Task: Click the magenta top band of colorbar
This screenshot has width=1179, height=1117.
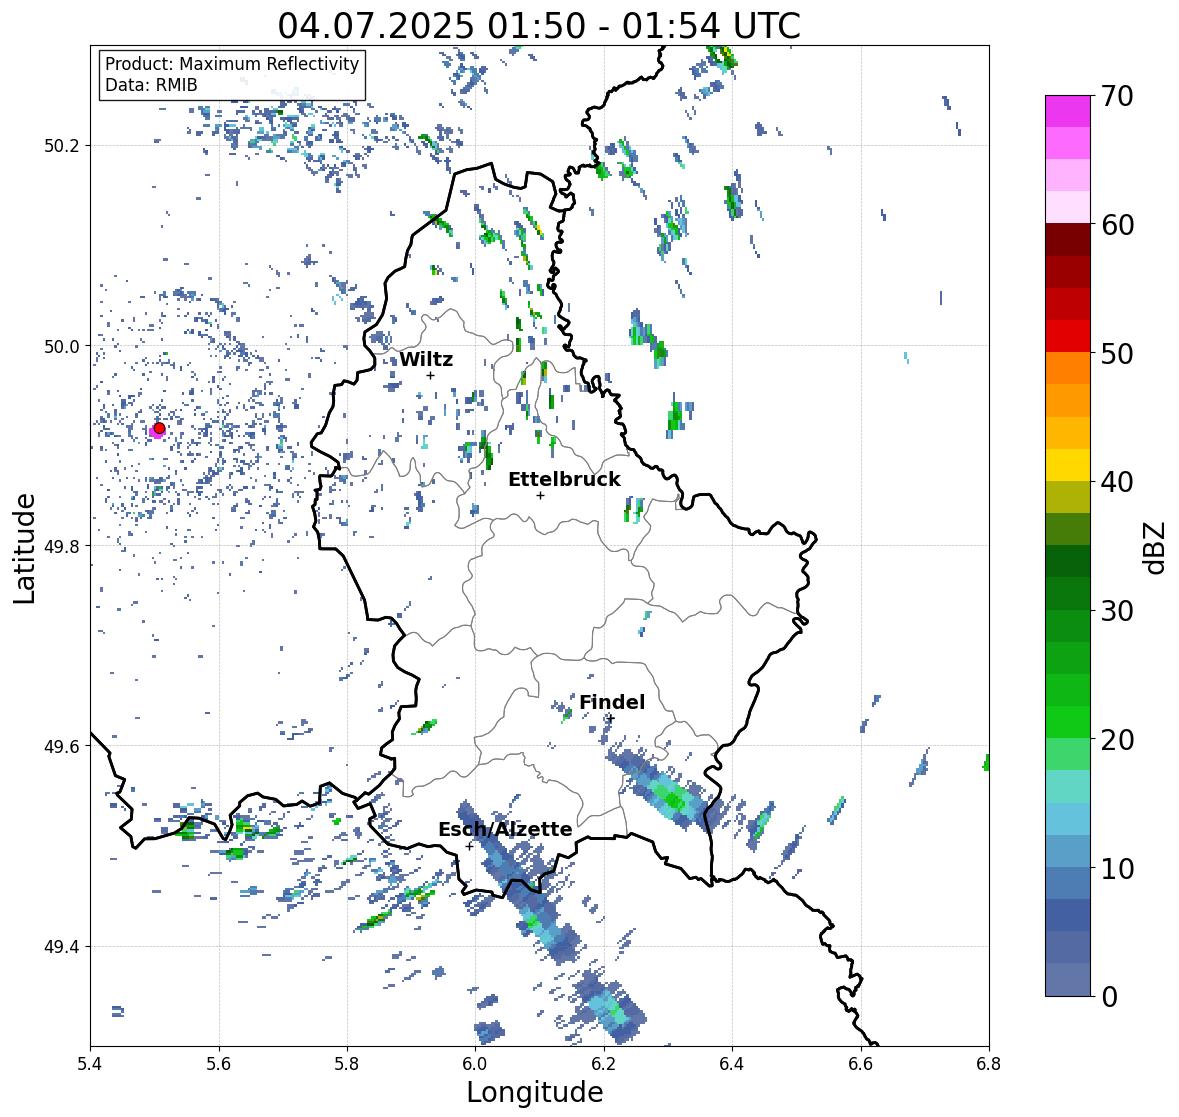Action: [x=1068, y=111]
